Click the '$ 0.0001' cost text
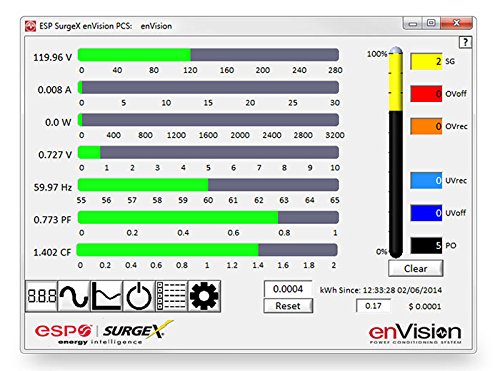Viewport: 500px width, 371px height. click(x=425, y=306)
